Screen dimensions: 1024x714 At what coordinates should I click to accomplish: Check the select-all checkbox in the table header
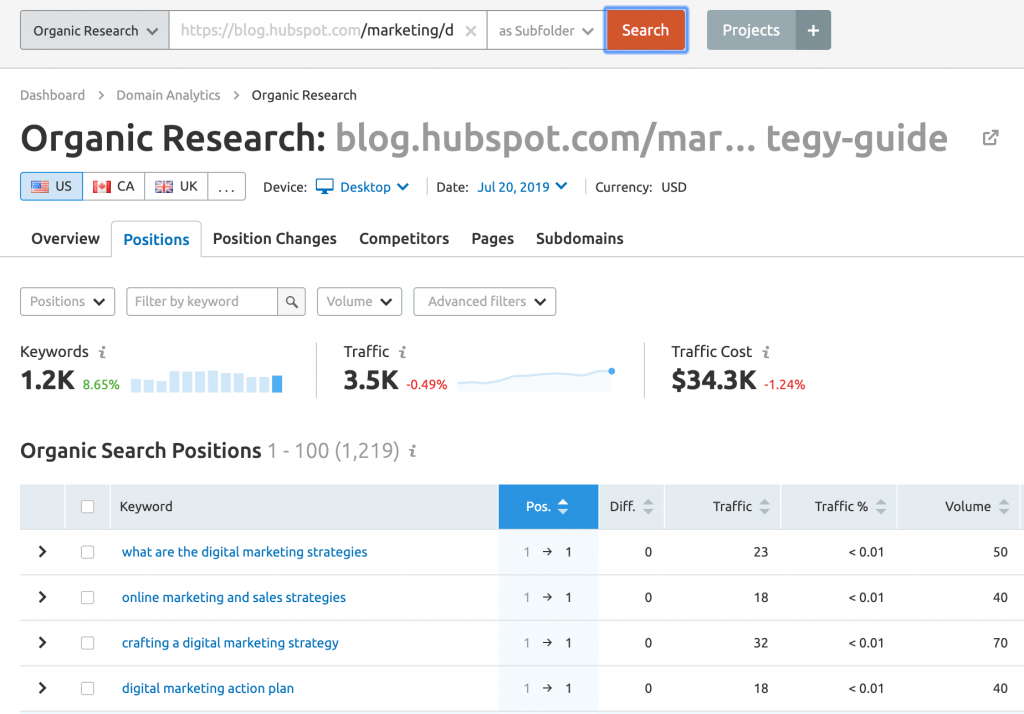pyautogui.click(x=87, y=506)
